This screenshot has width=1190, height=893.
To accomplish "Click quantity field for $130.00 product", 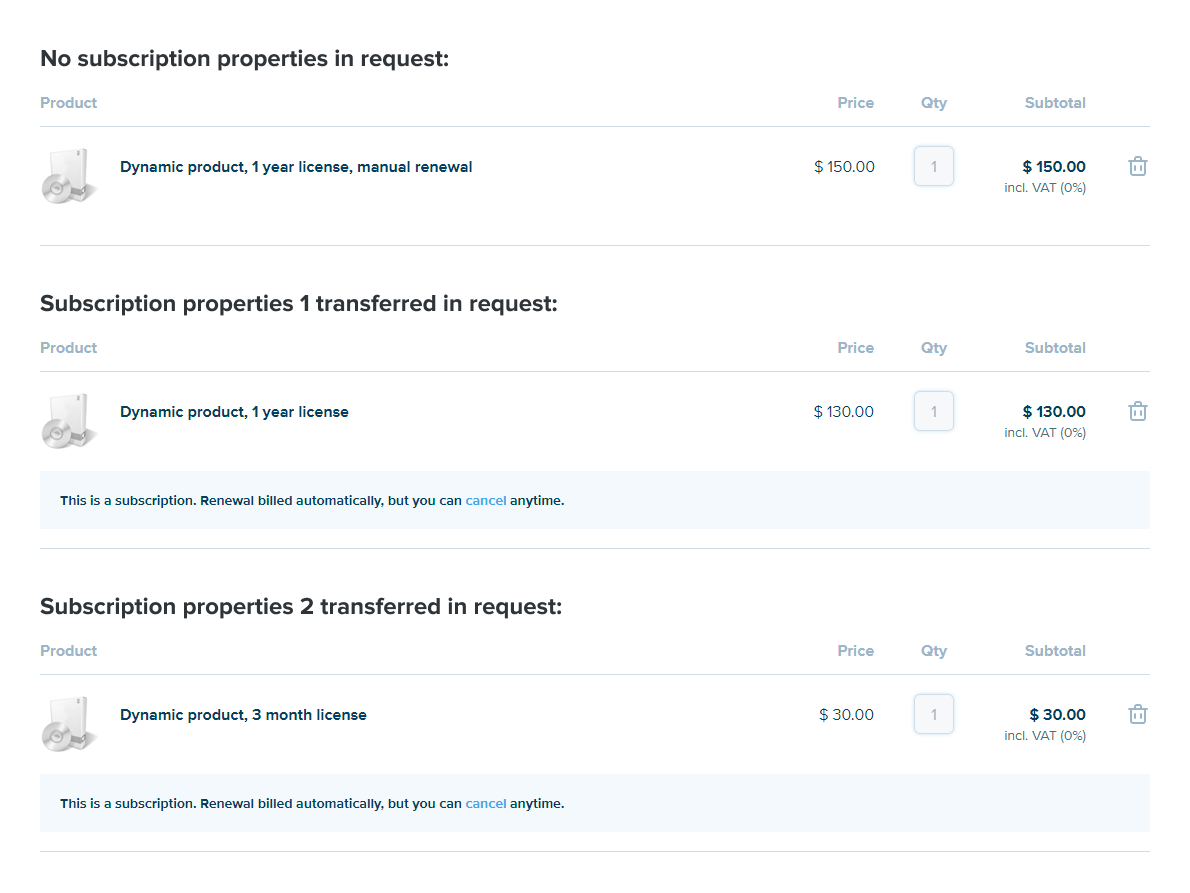I will coord(934,412).
